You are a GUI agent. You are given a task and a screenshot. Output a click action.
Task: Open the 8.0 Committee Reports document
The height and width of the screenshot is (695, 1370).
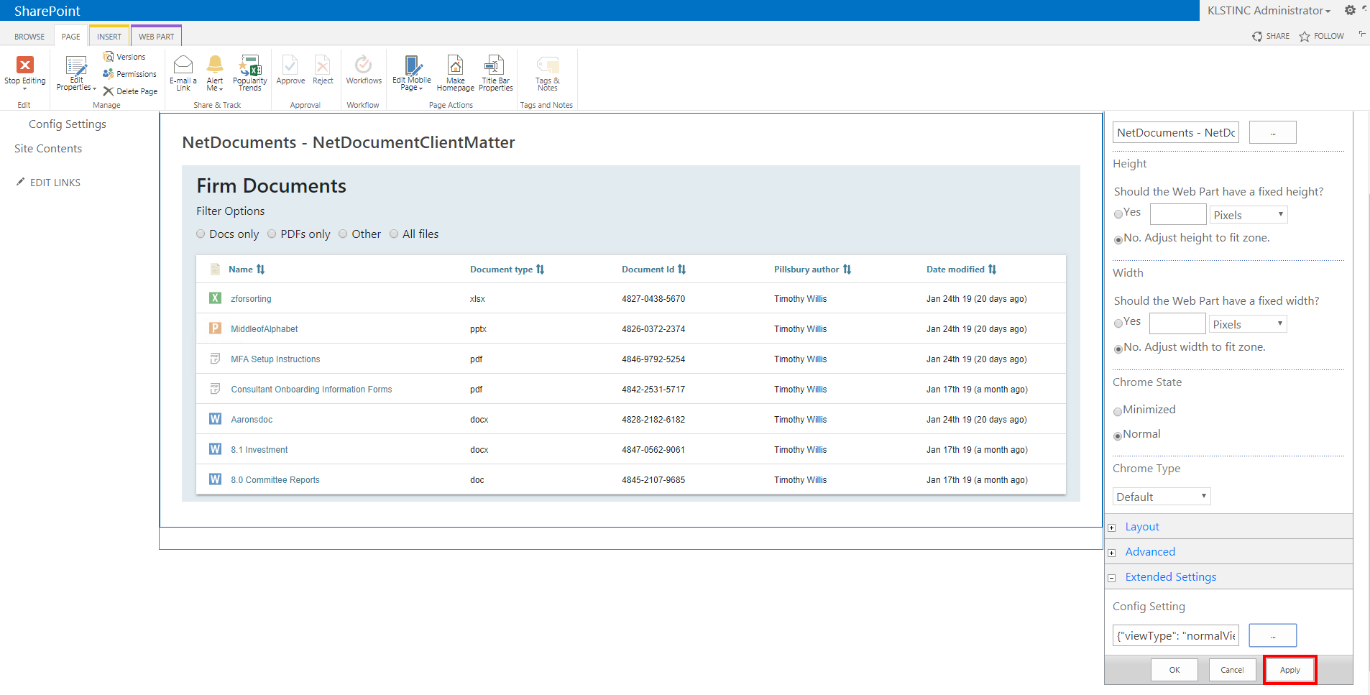coord(275,480)
